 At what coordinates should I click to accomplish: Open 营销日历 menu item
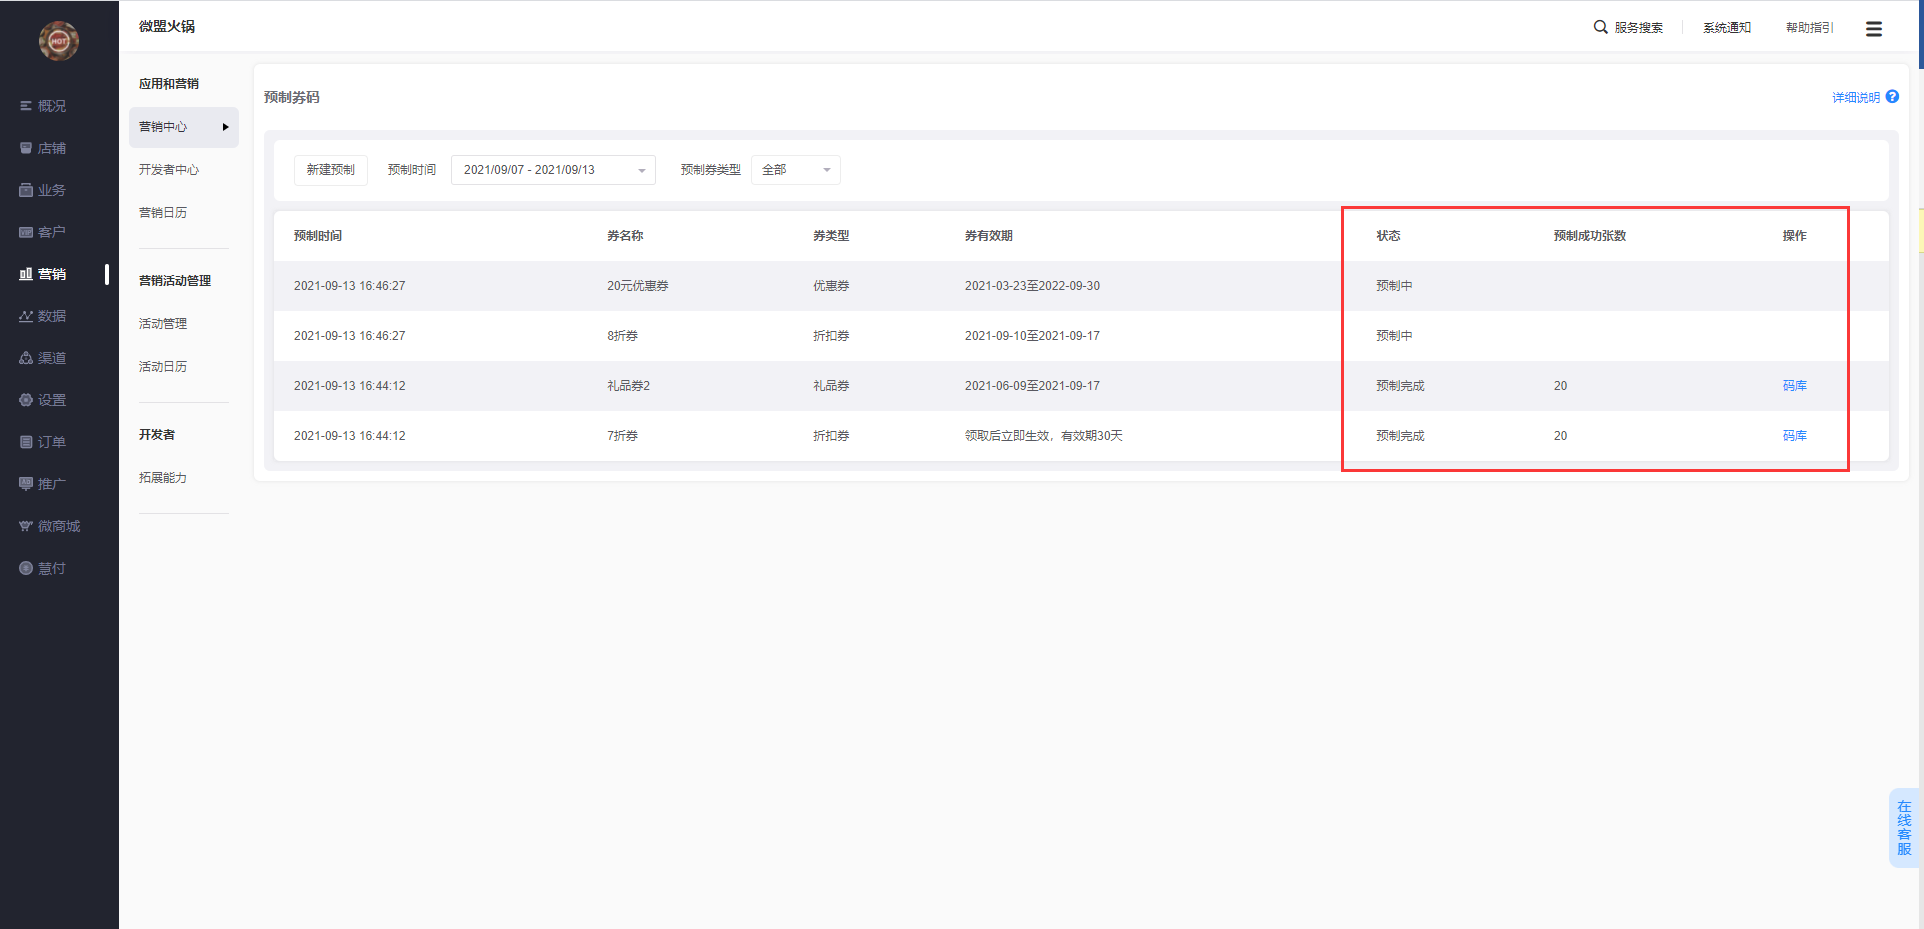coord(163,213)
